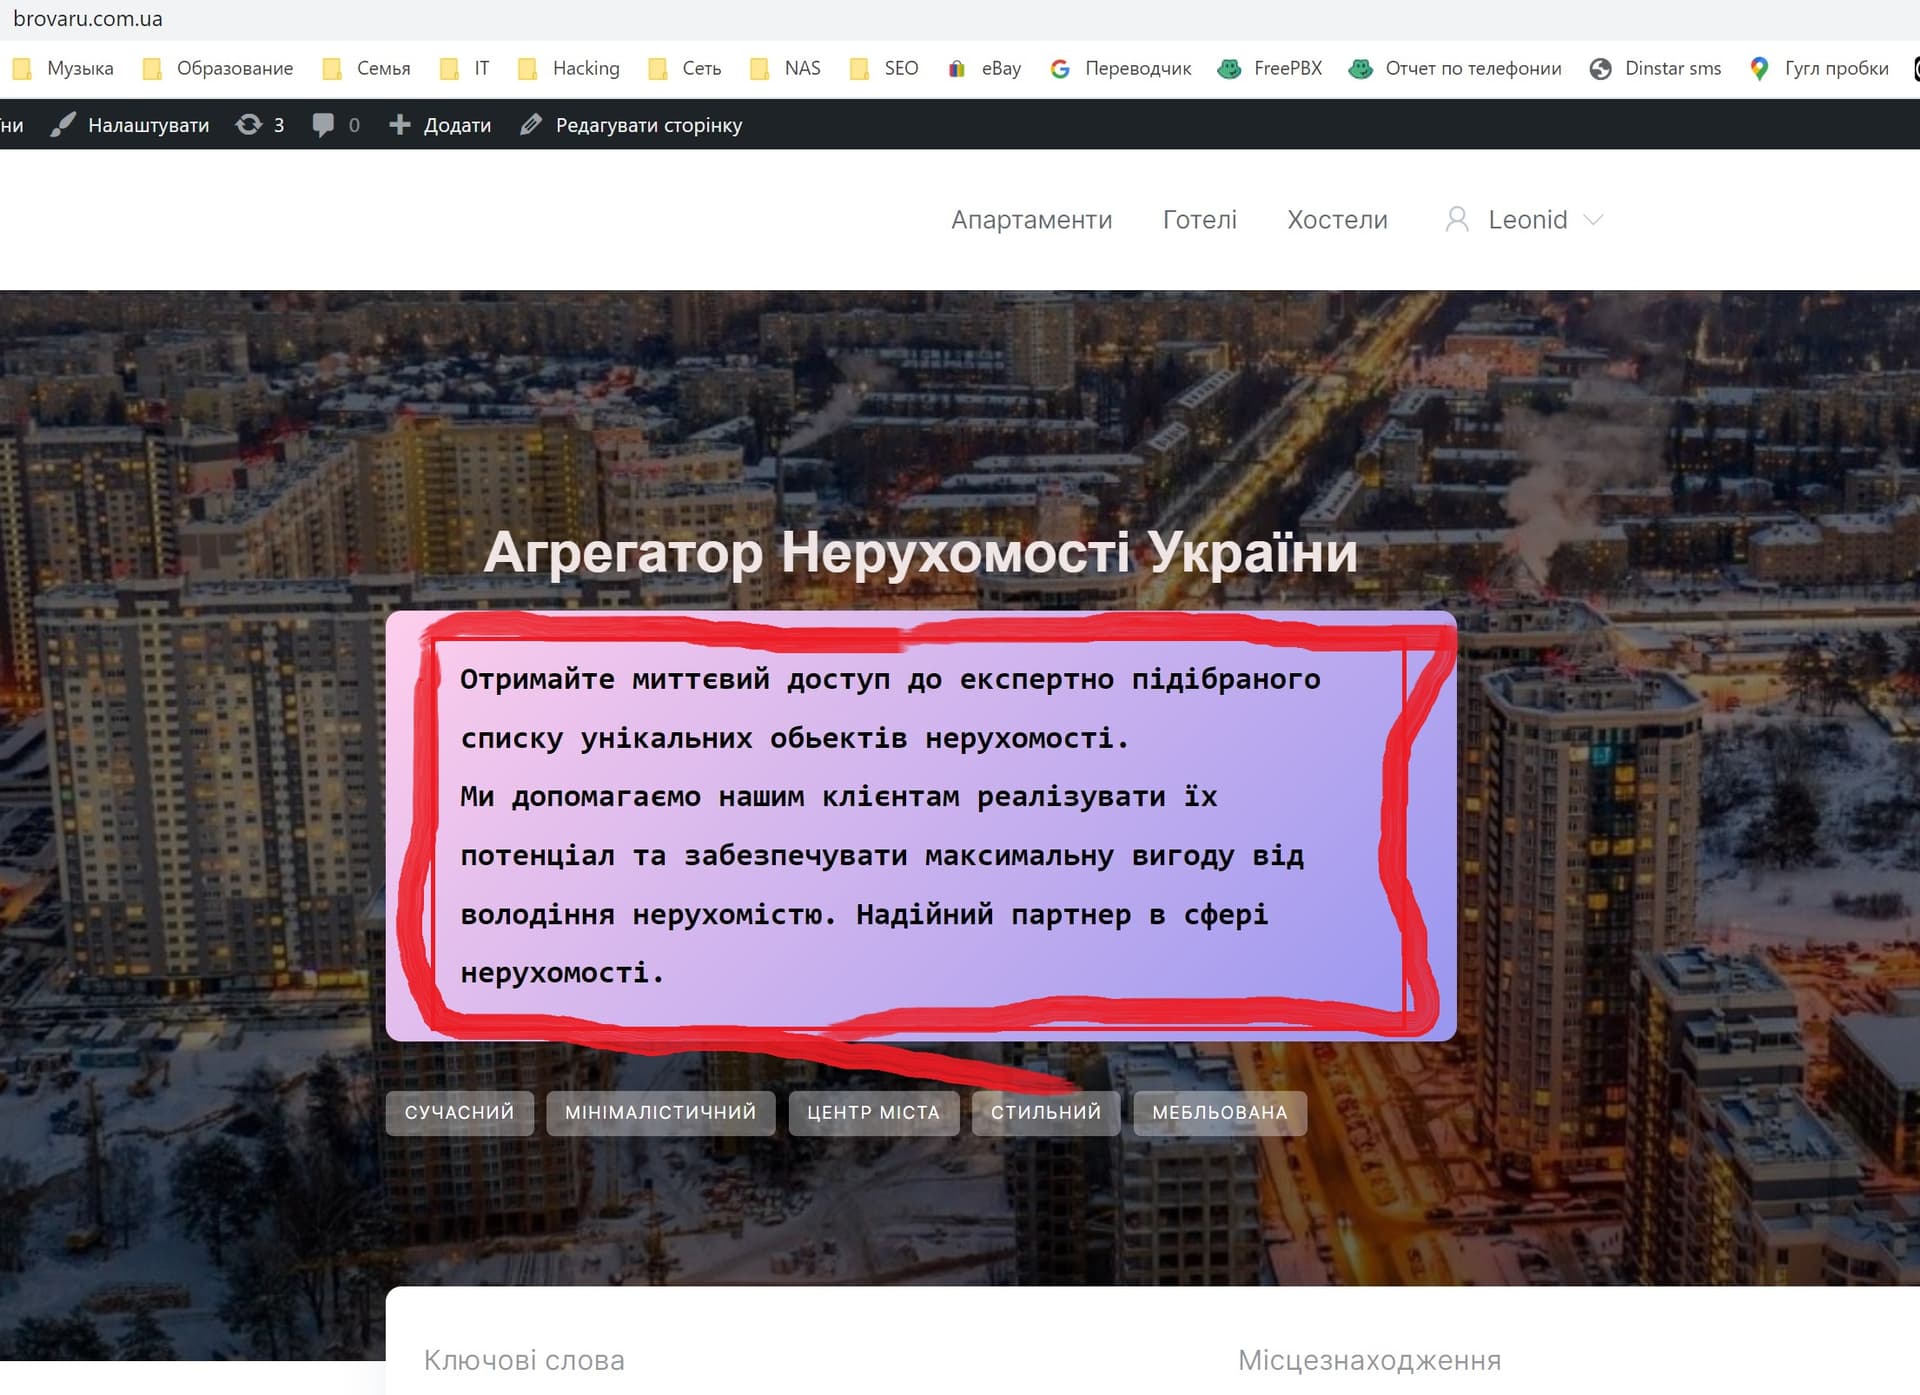Select the ЦЕНТР МІСТА tag button
The height and width of the screenshot is (1395, 1920).
point(873,1113)
